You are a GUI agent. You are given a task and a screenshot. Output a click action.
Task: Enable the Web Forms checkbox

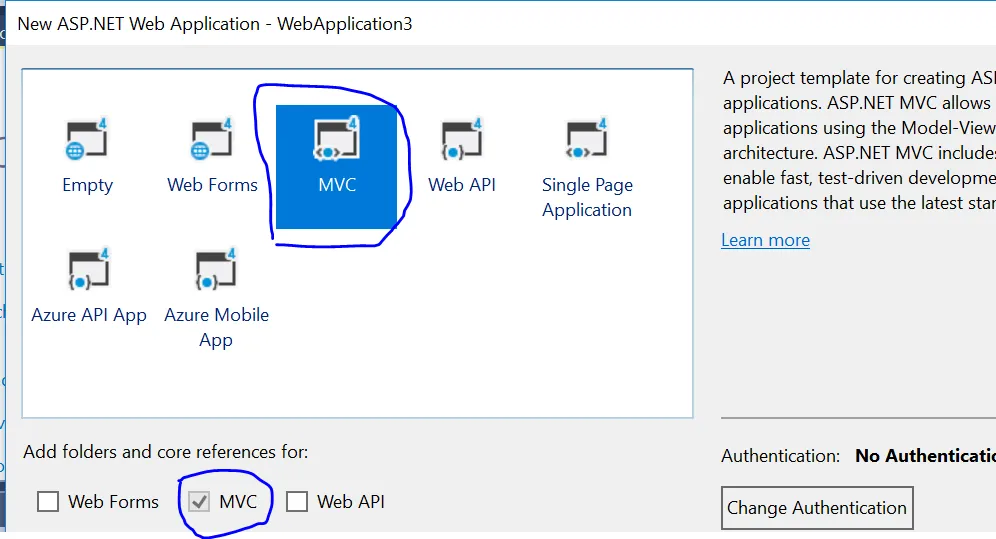tap(48, 502)
